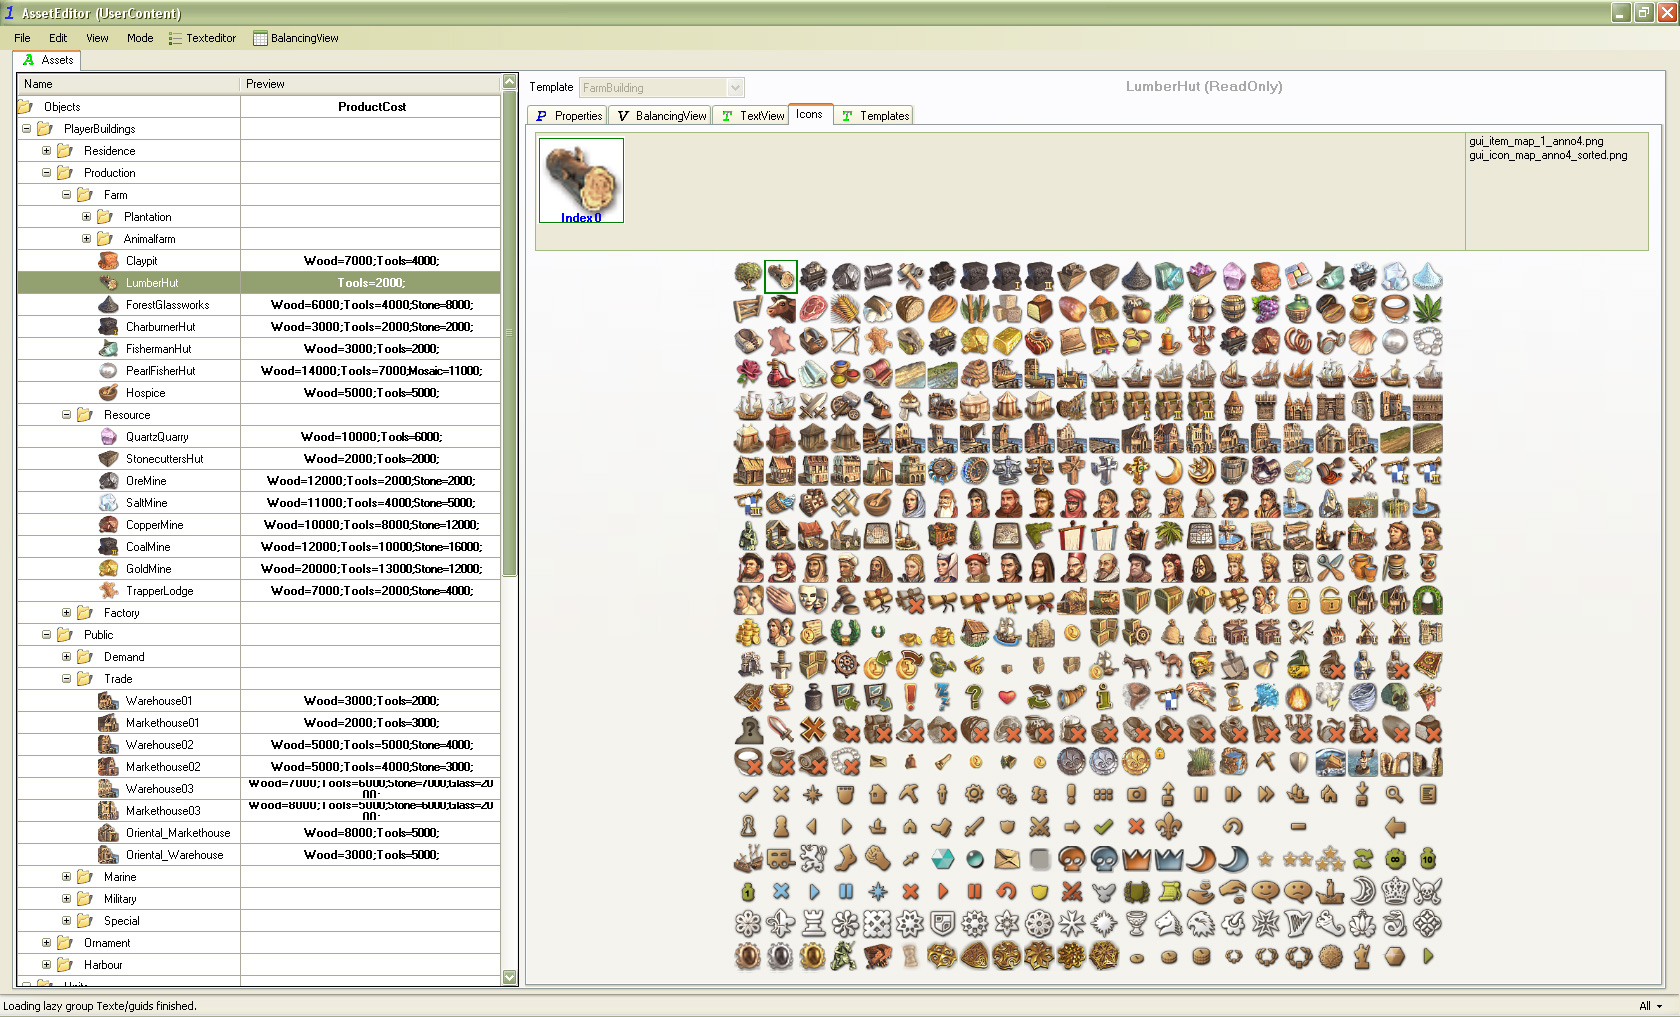The height and width of the screenshot is (1017, 1680).
Task: Open Texteditor from the menu bar
Action: pos(202,38)
